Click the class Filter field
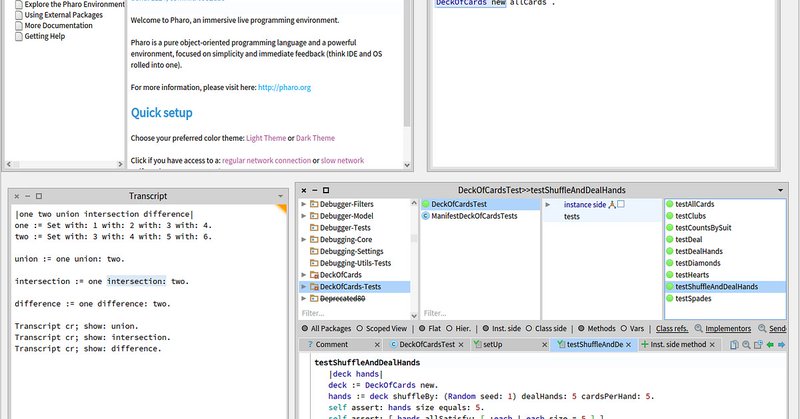 click(x=479, y=313)
